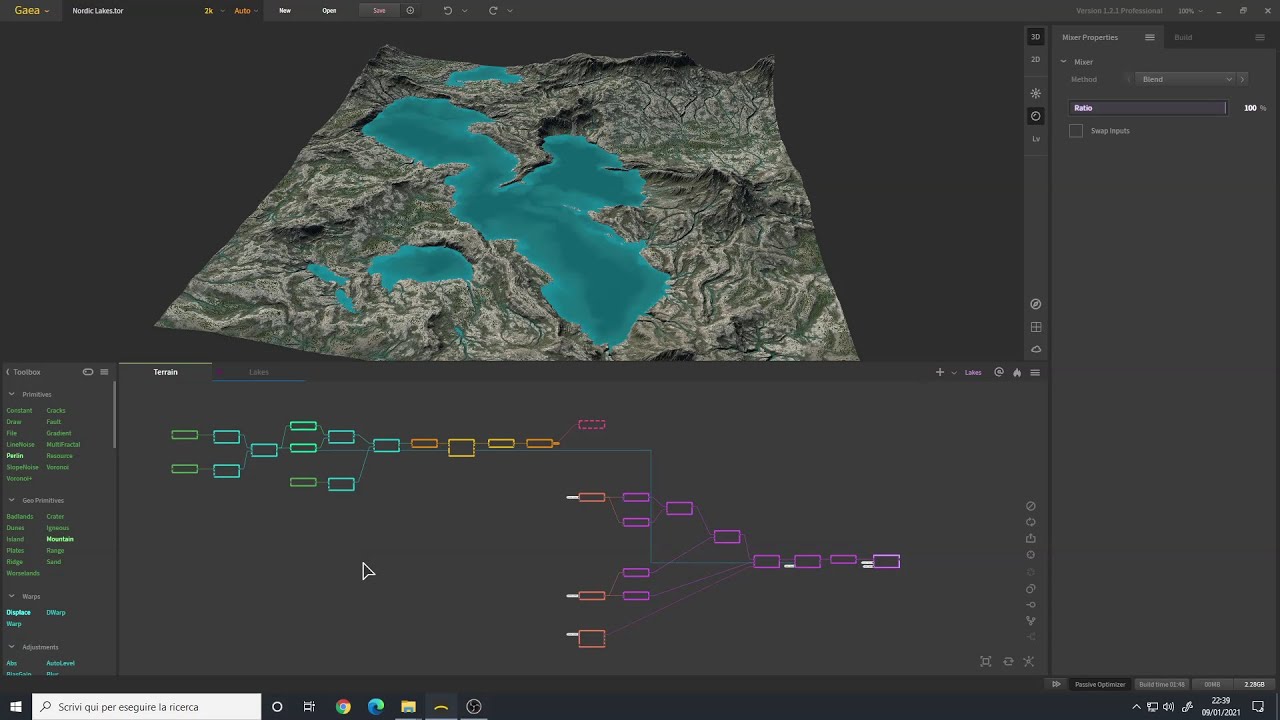Add a Displace node from toolbox
This screenshot has height=720, width=1280.
point(18,612)
